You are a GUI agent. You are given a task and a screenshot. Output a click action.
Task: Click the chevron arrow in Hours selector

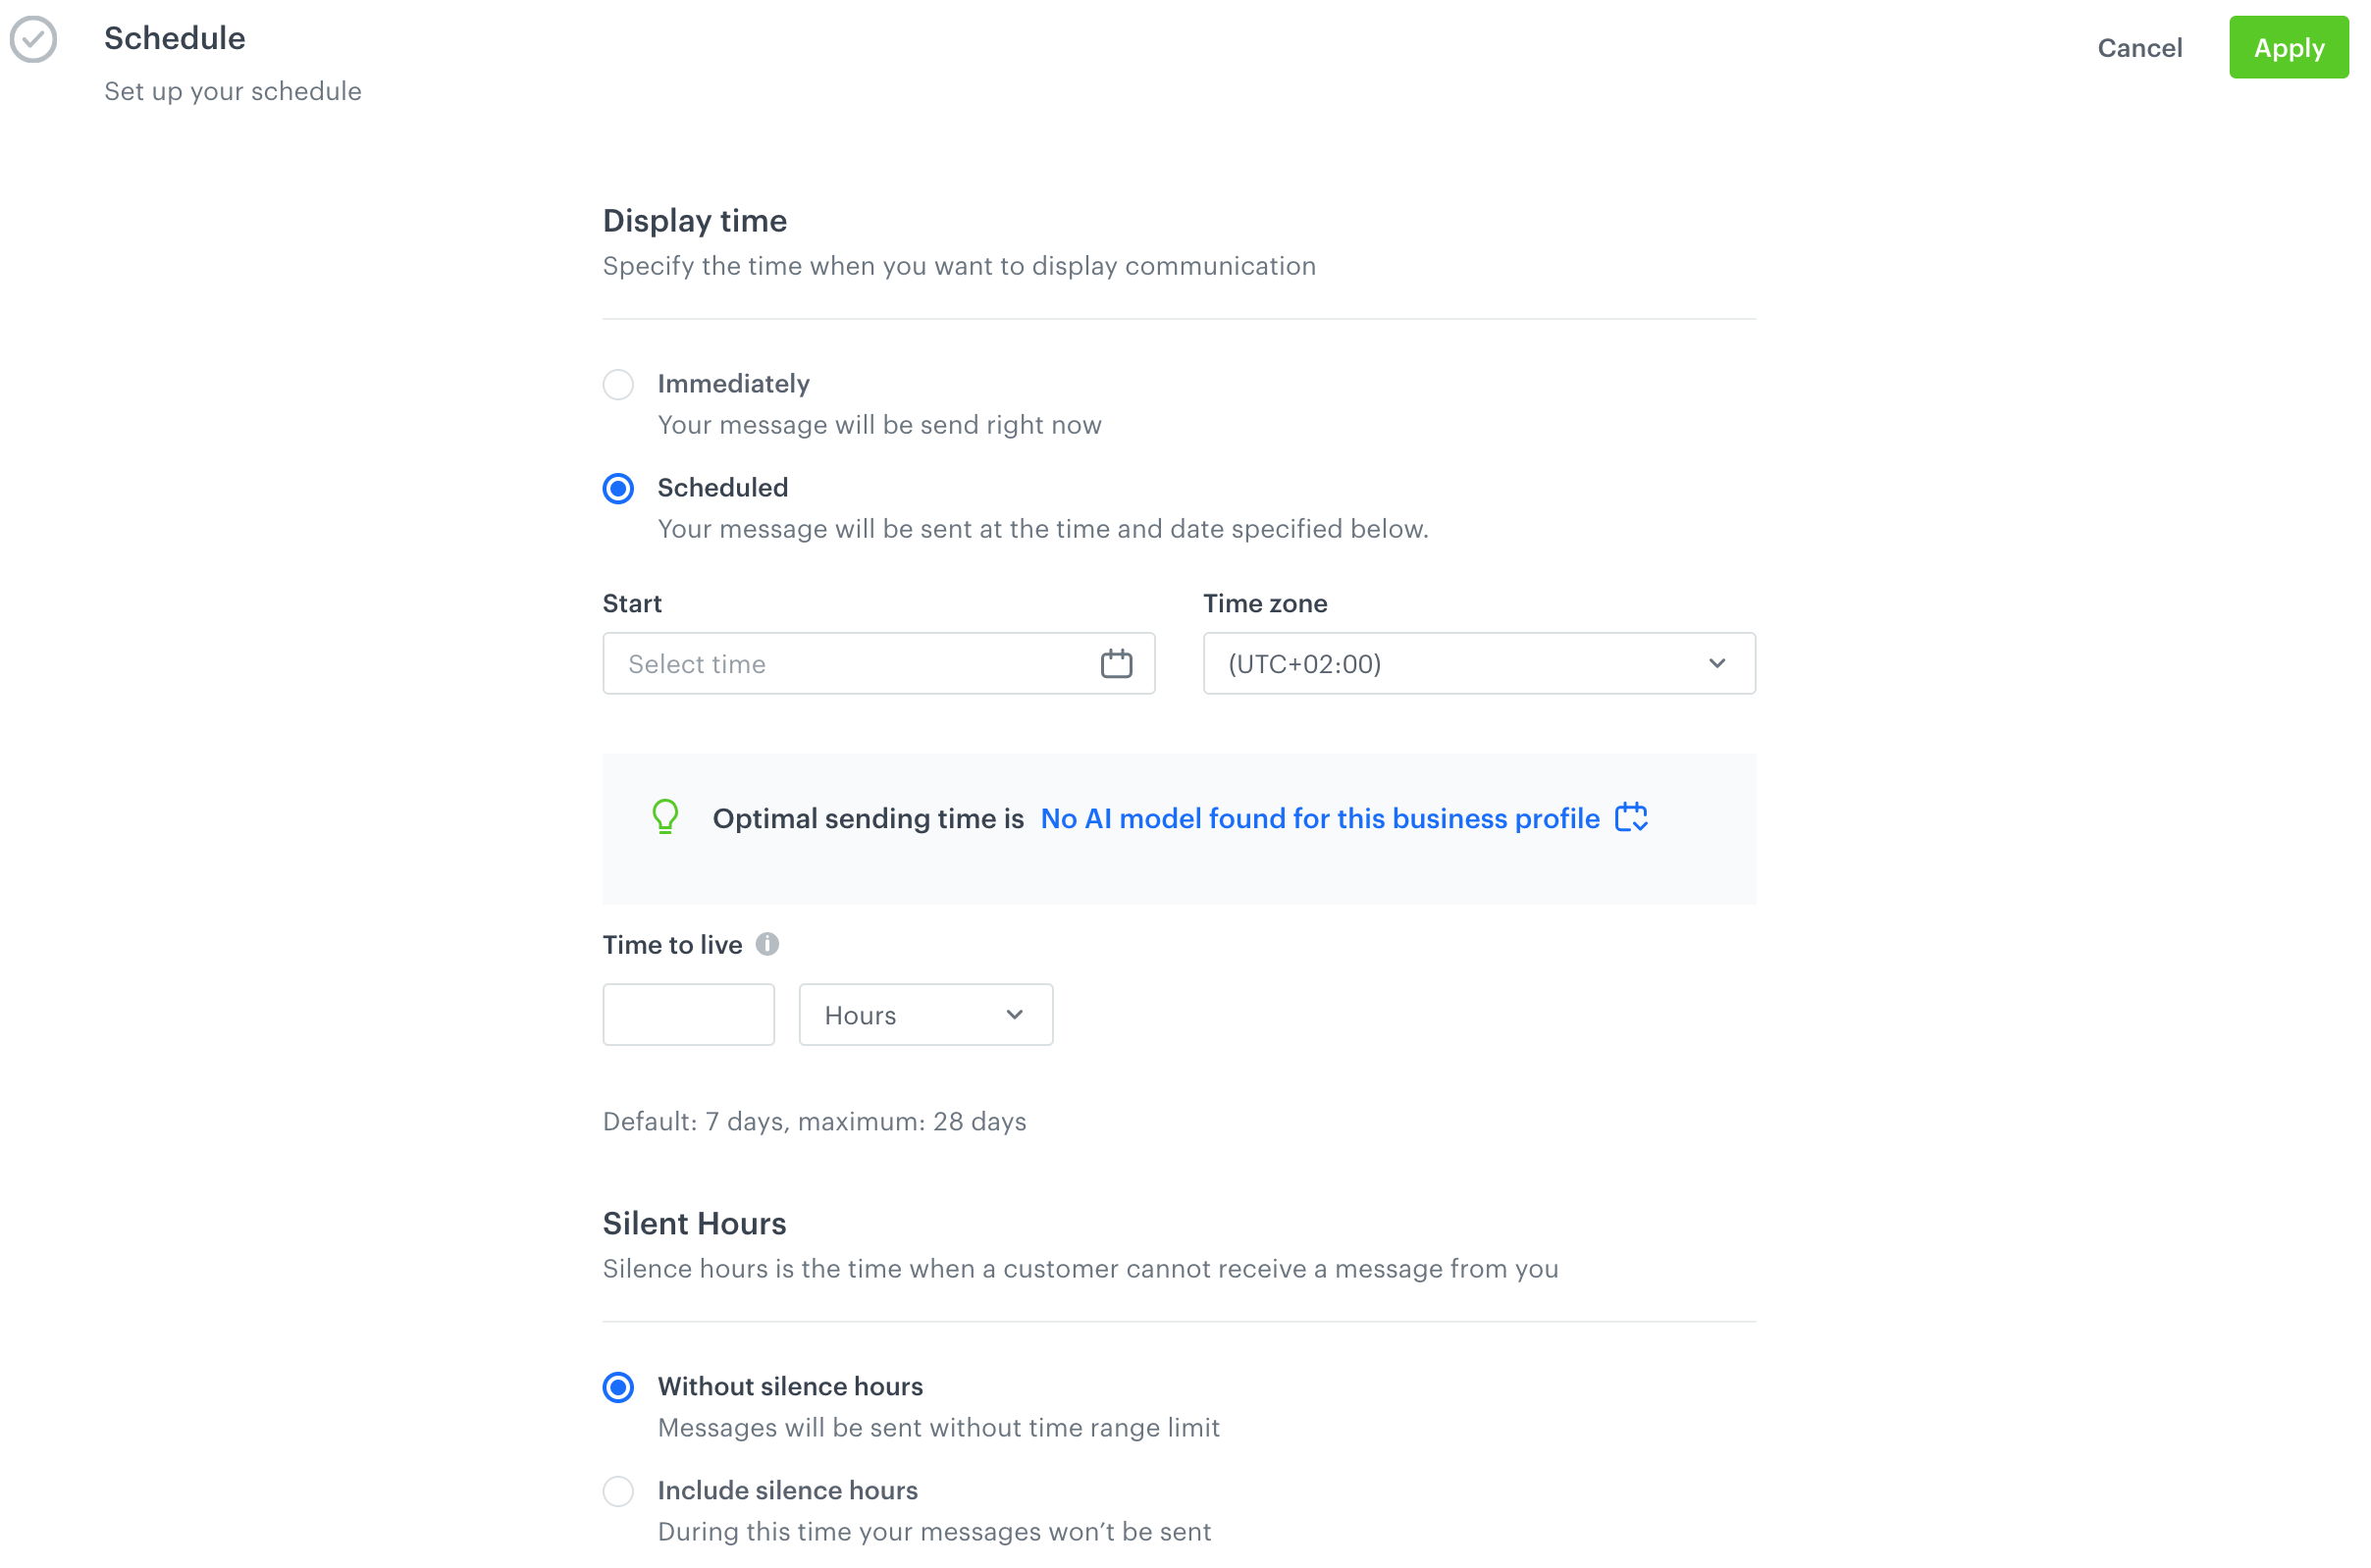click(1014, 1015)
